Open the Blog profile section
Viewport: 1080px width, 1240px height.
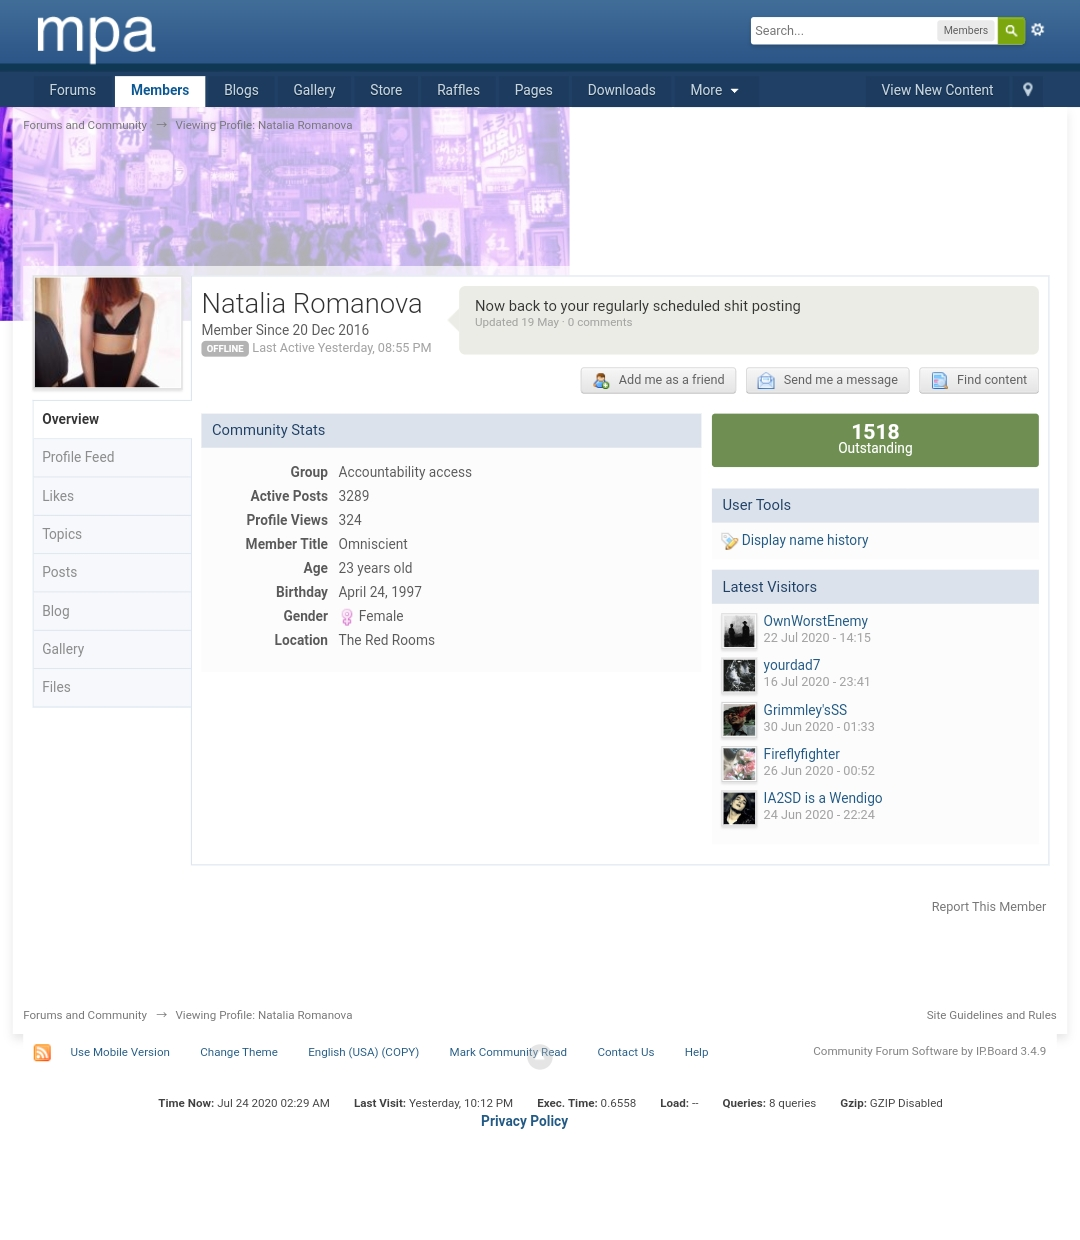pyautogui.click(x=112, y=611)
